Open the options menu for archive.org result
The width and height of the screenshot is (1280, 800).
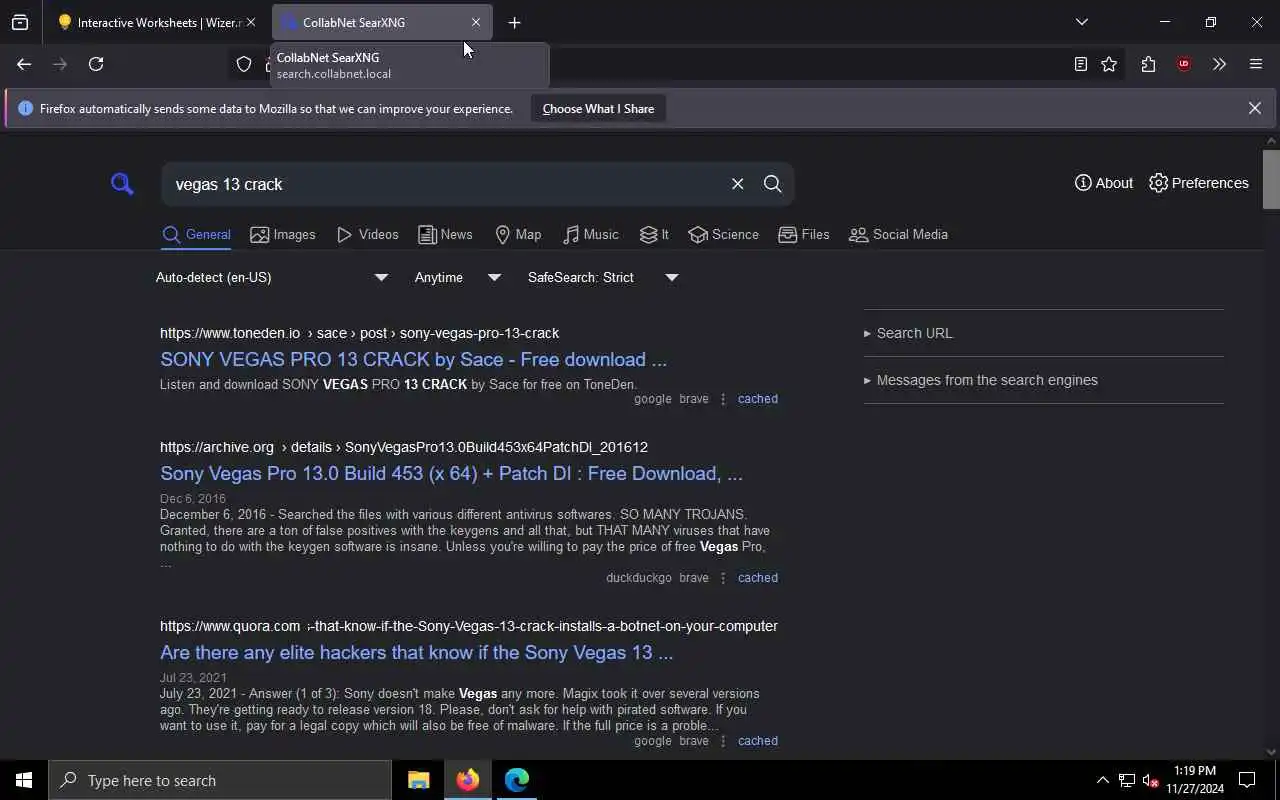[723, 578]
